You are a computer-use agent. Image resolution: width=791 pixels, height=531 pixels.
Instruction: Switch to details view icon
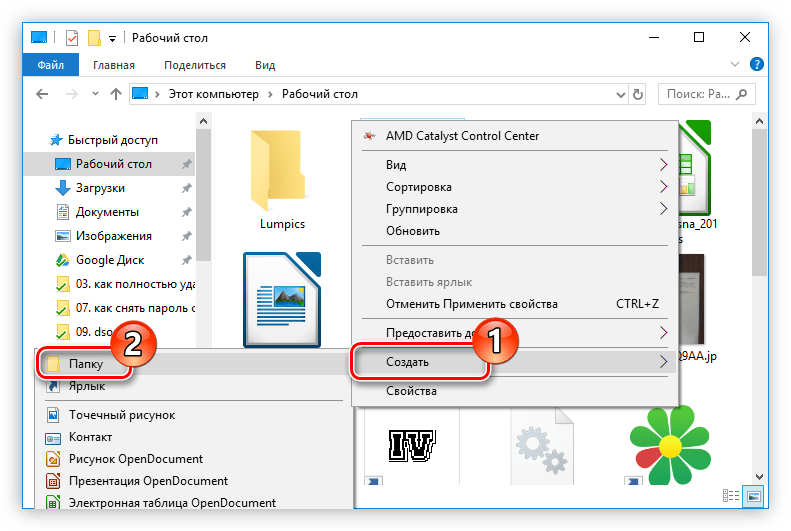[x=730, y=496]
